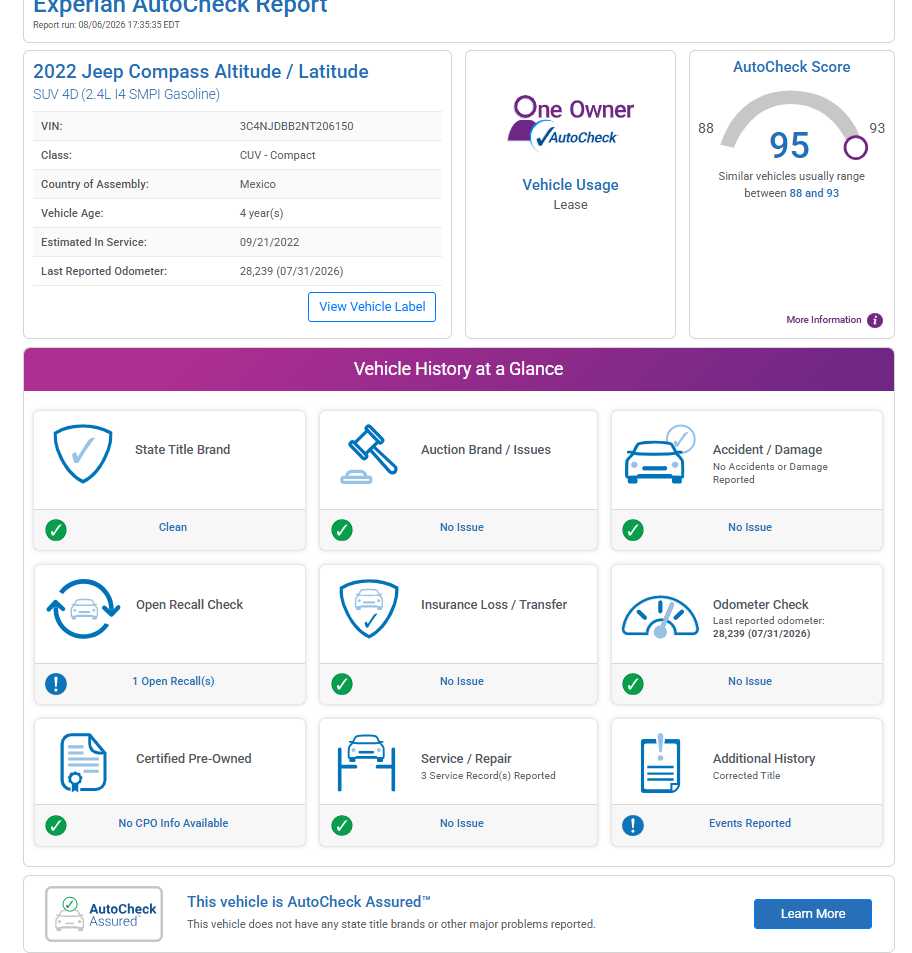Click the Service / Repair car lift icon
The width and height of the screenshot is (912, 953).
pos(366,763)
